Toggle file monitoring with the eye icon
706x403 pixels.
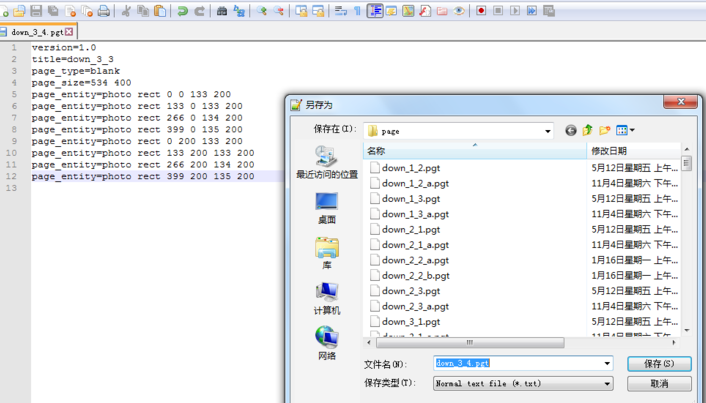tap(459, 11)
